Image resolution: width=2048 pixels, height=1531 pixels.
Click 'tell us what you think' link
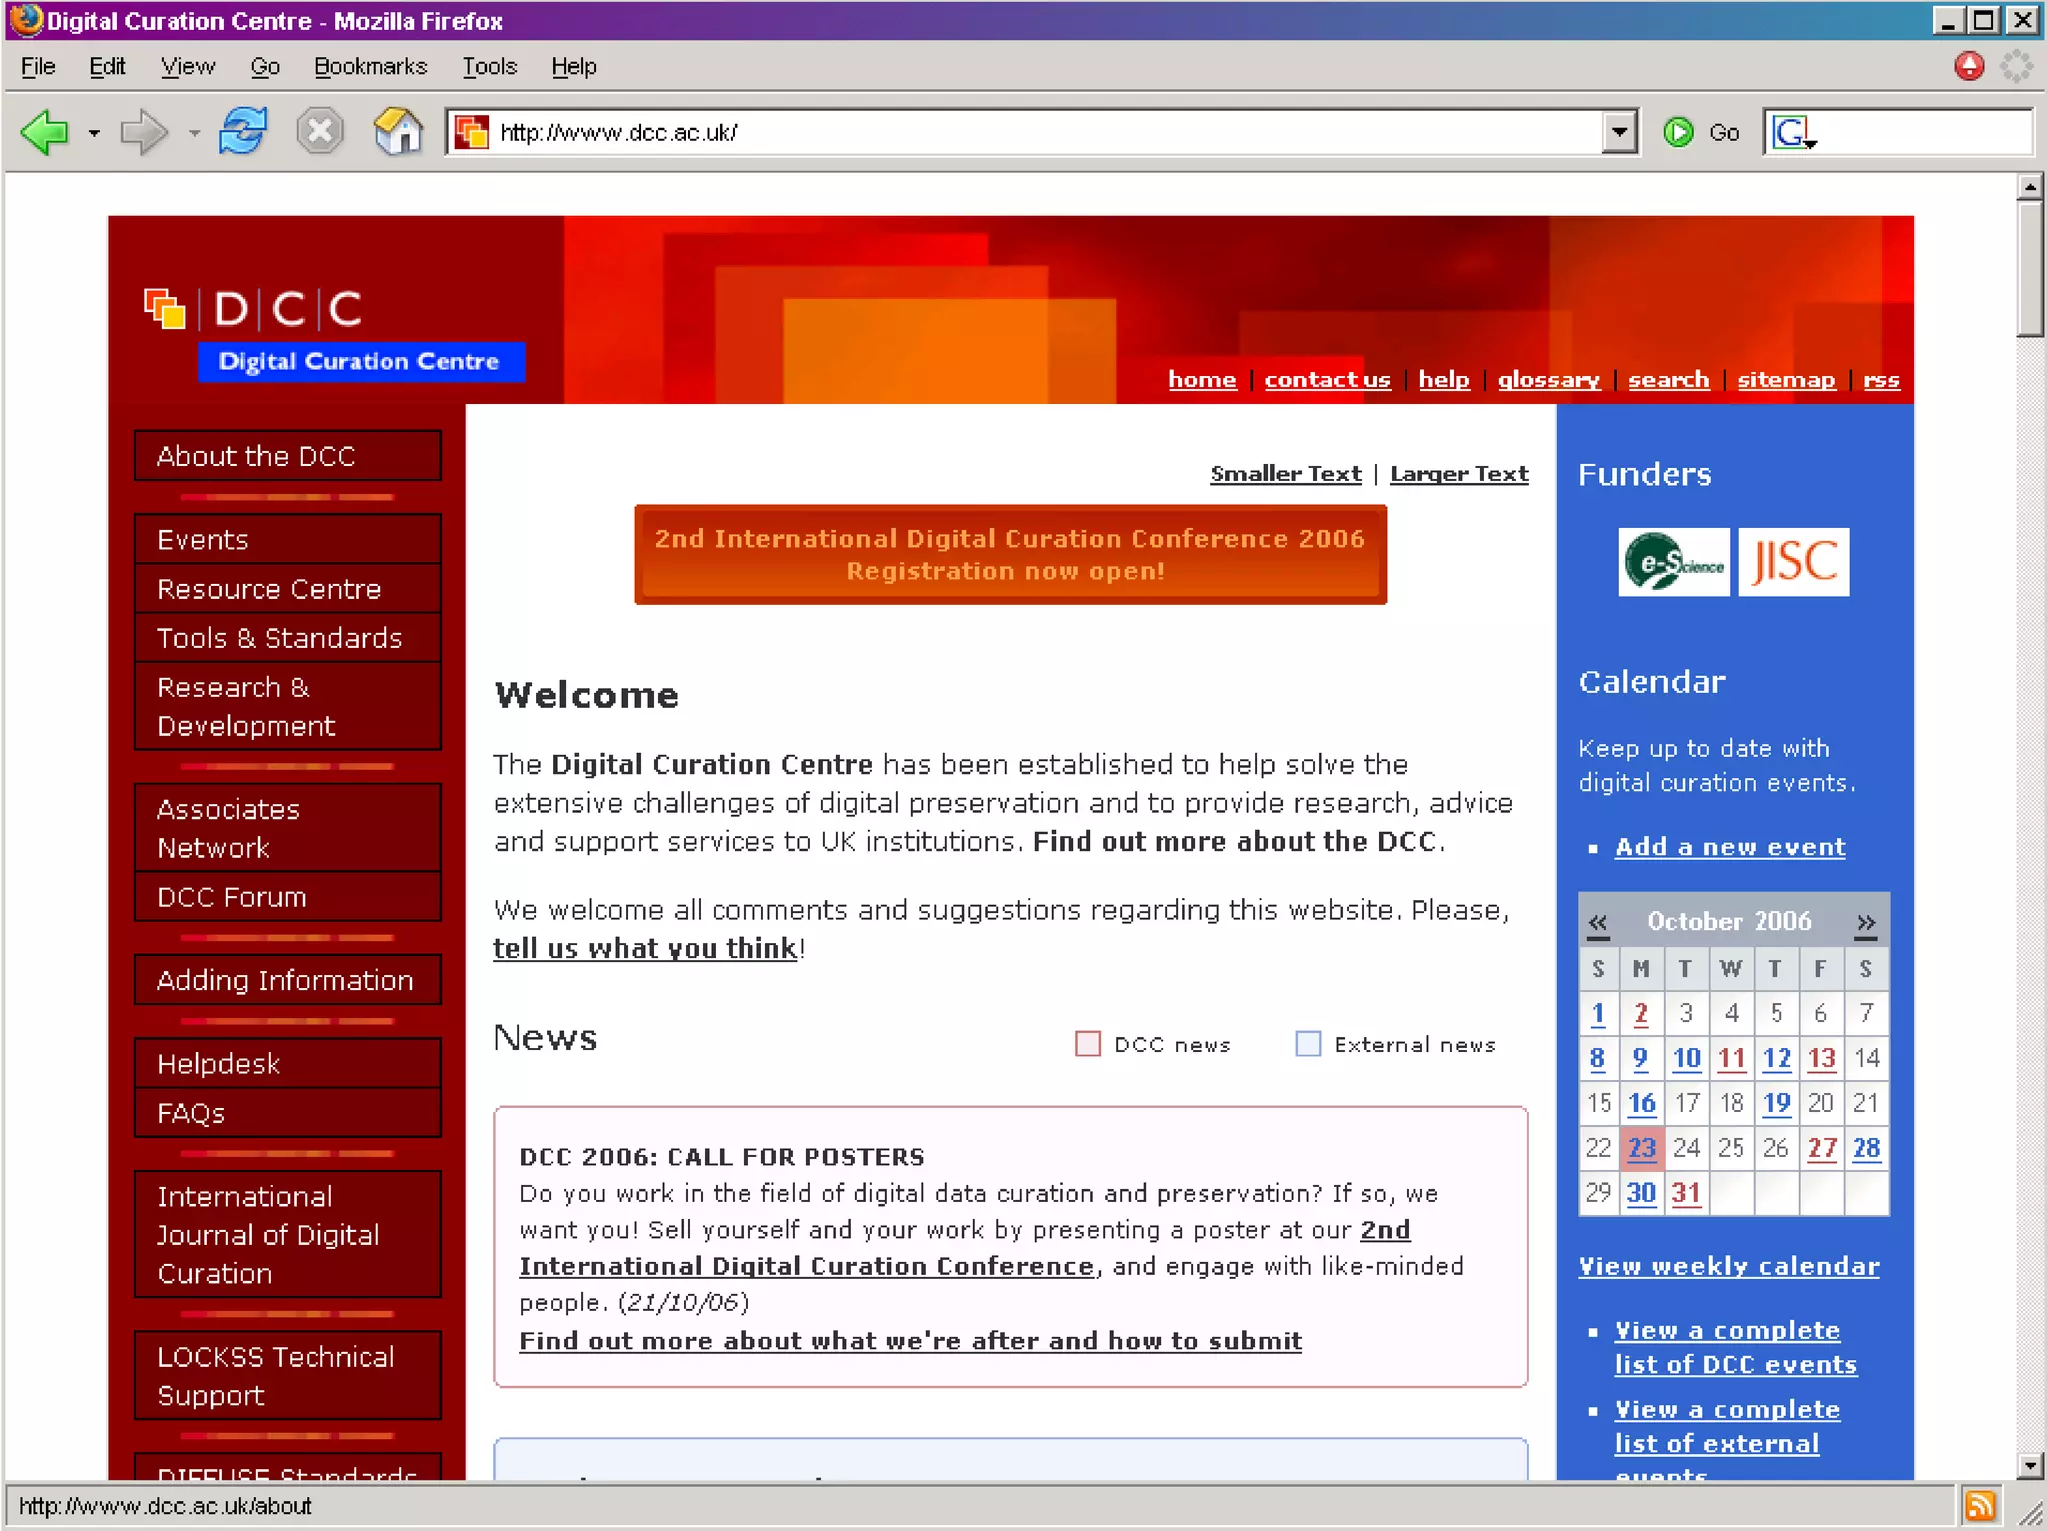click(645, 948)
